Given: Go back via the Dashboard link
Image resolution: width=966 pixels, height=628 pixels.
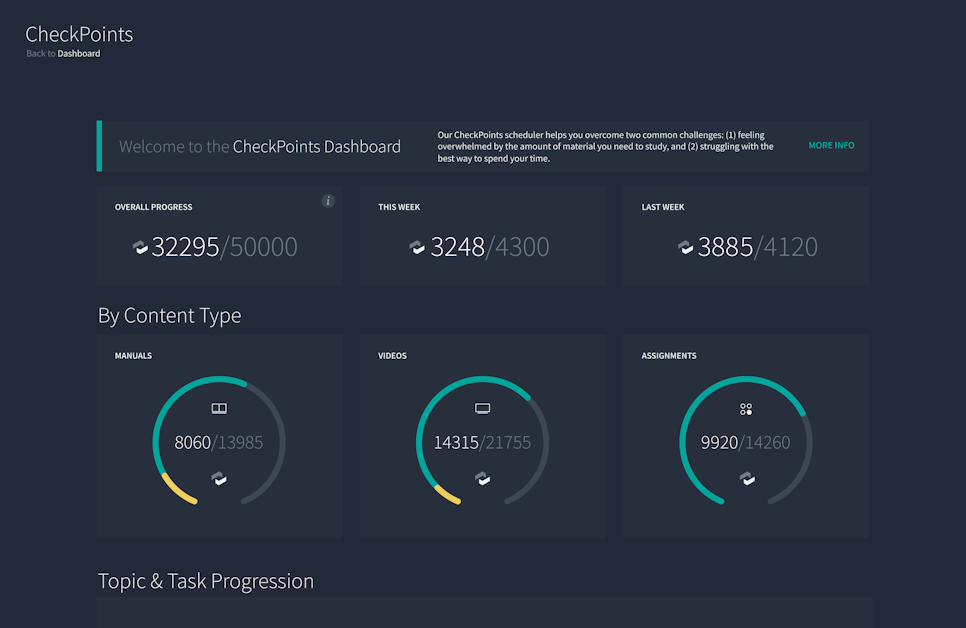Looking at the screenshot, I should [x=79, y=54].
